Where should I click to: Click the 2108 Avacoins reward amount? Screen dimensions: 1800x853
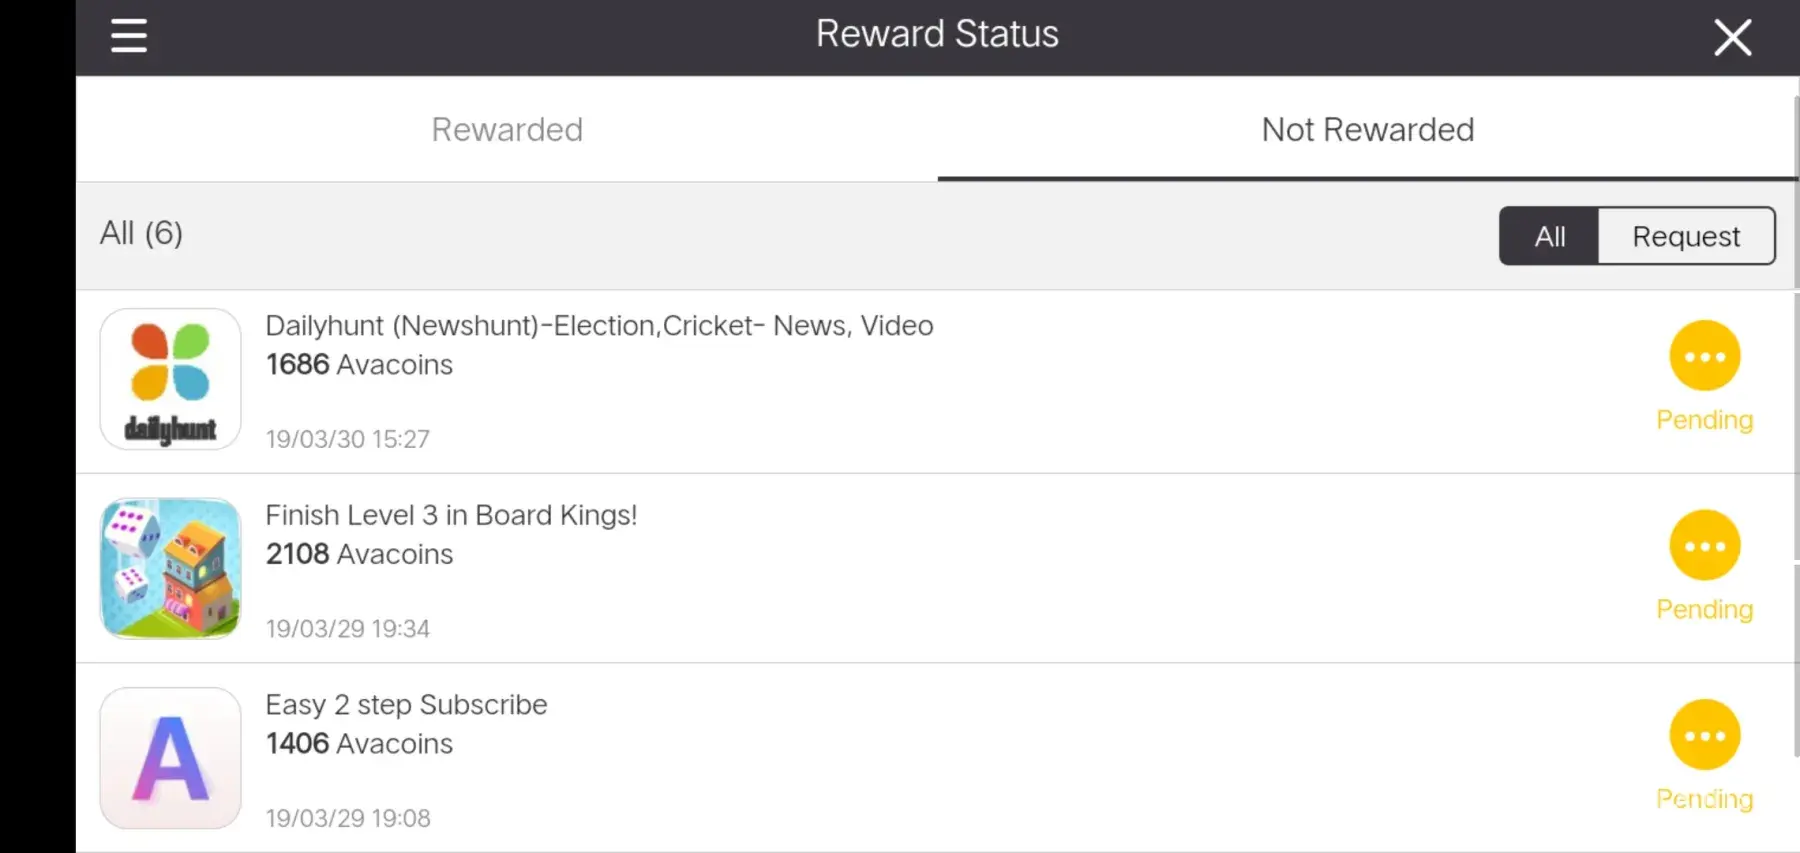point(359,554)
